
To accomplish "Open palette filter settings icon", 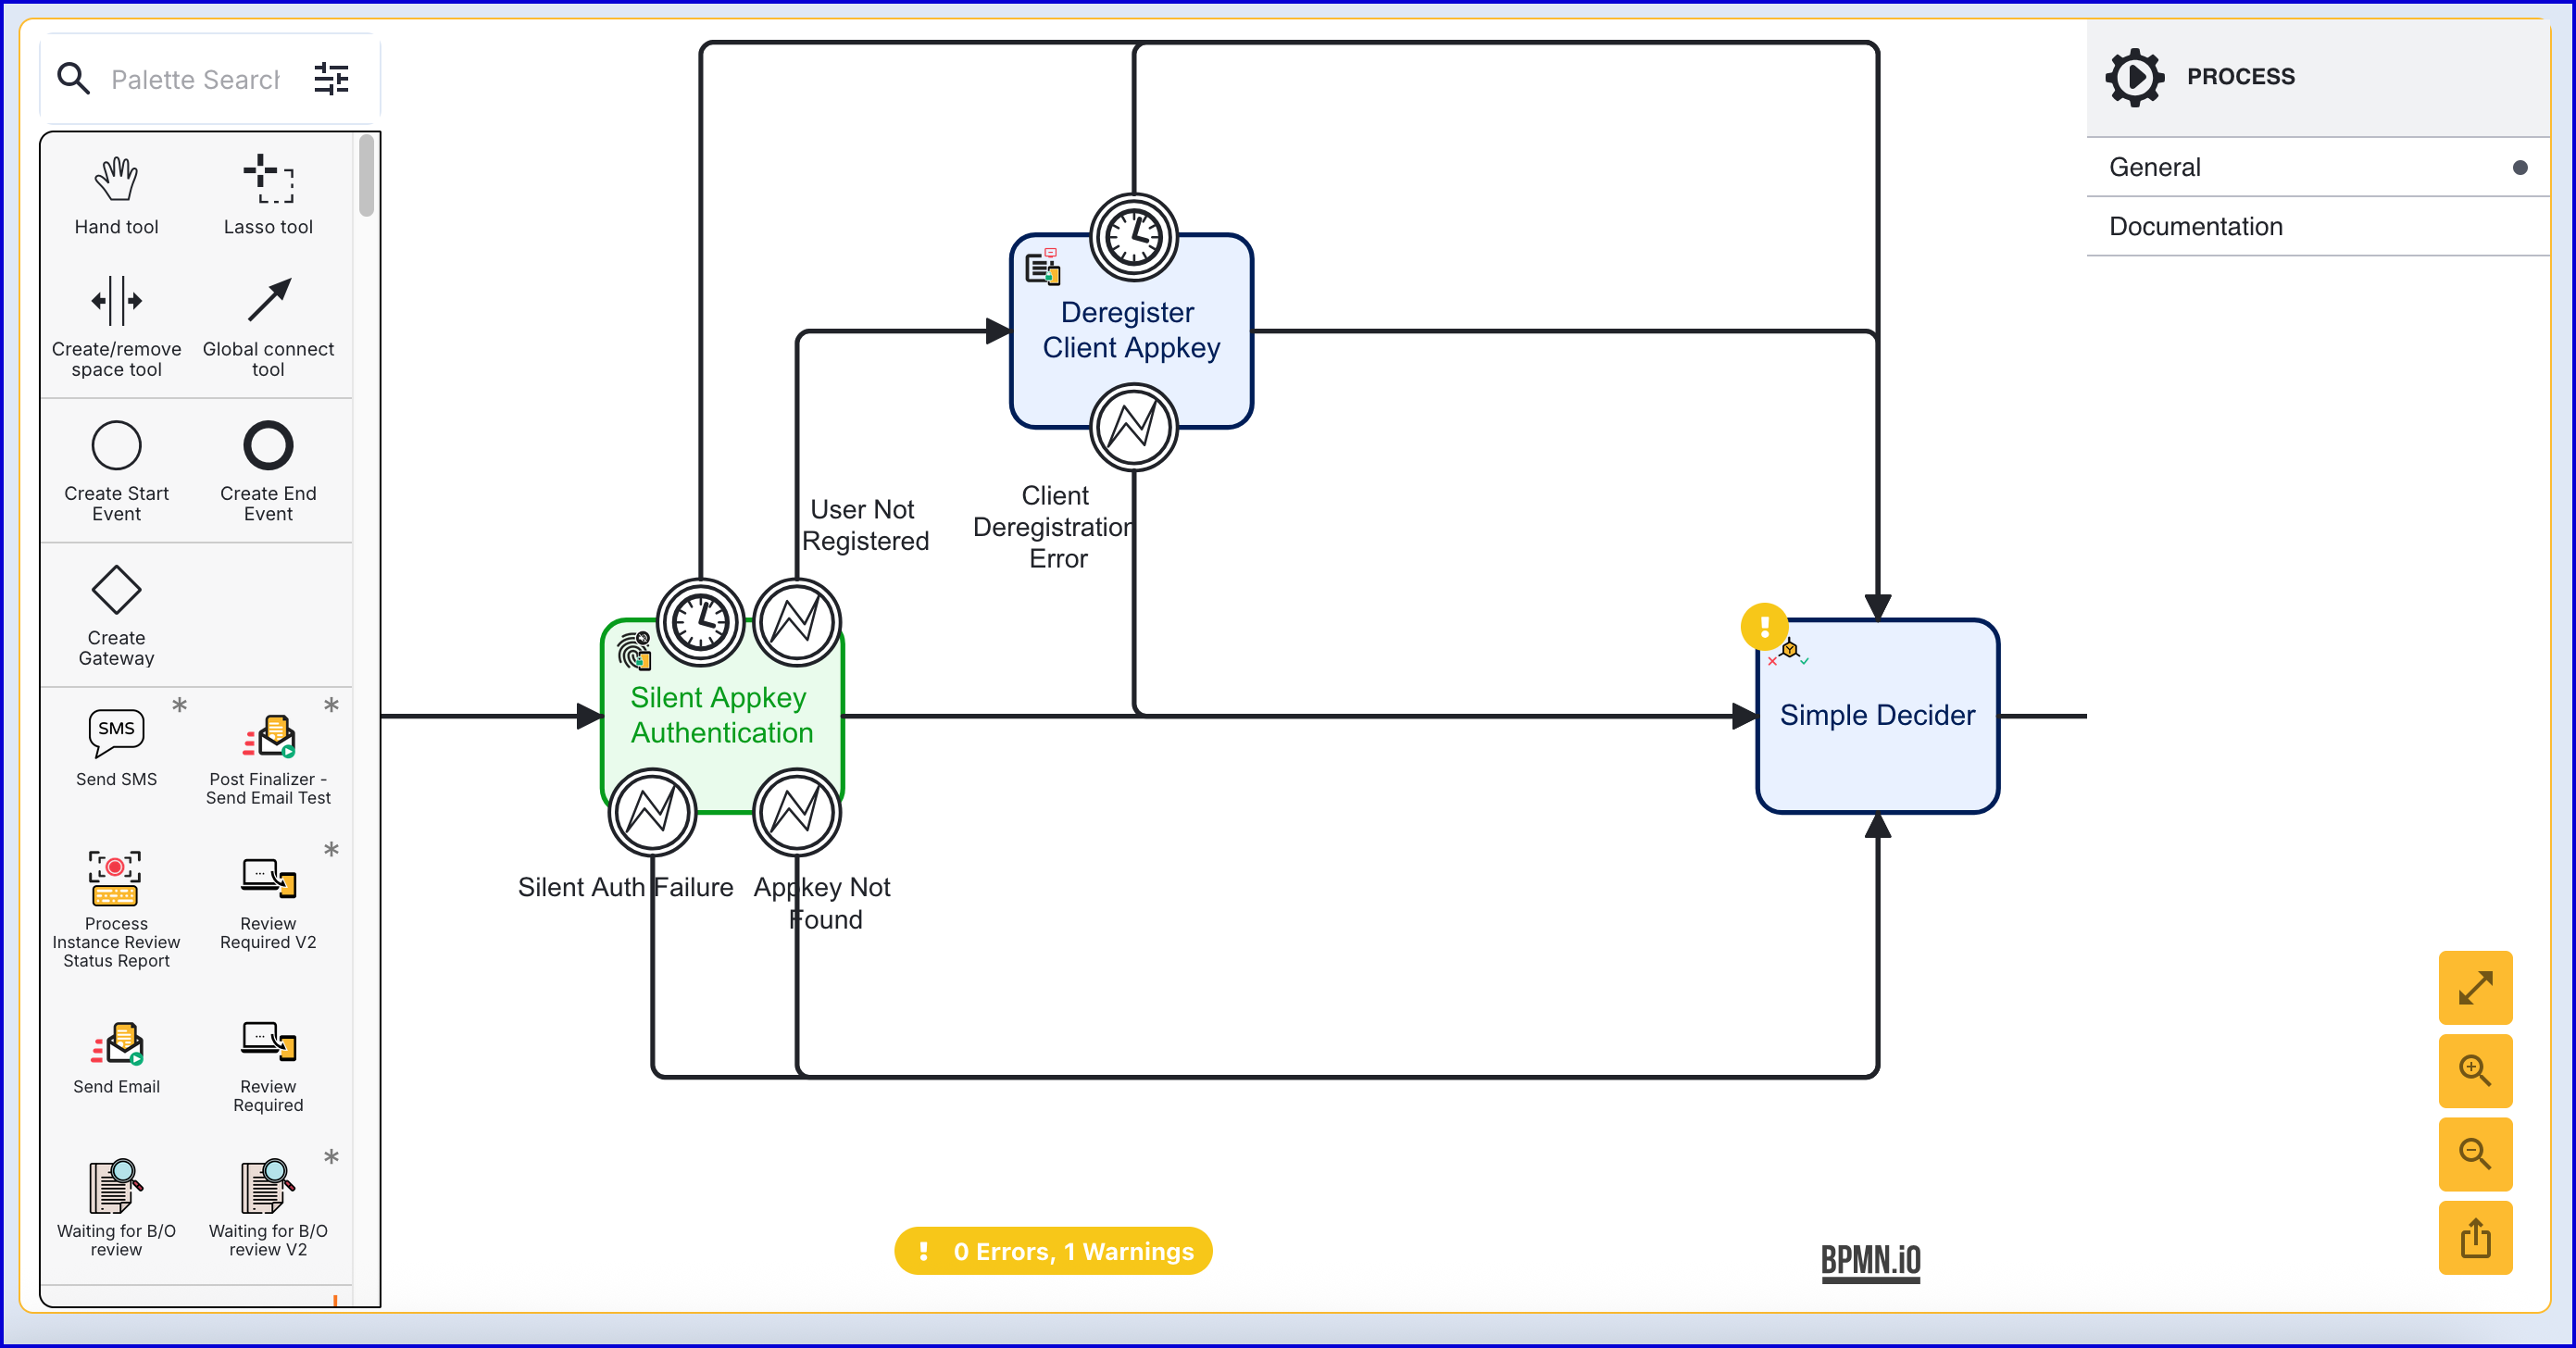I will click(x=331, y=79).
